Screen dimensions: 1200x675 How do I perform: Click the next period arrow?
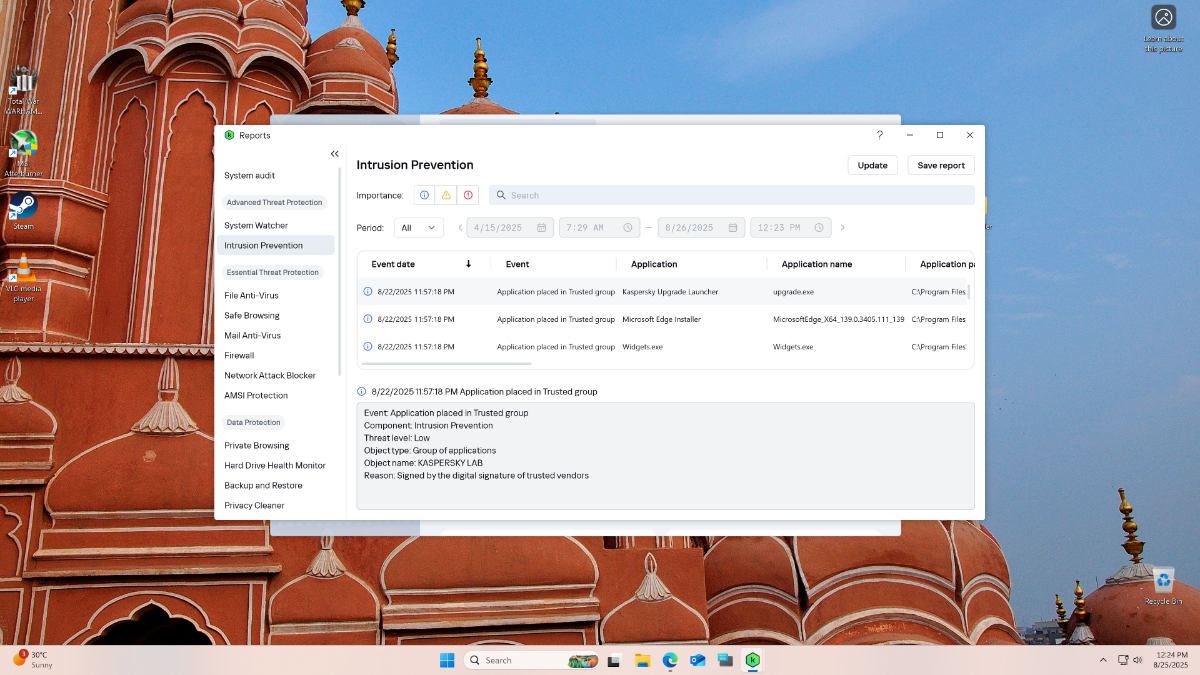pyautogui.click(x=842, y=228)
